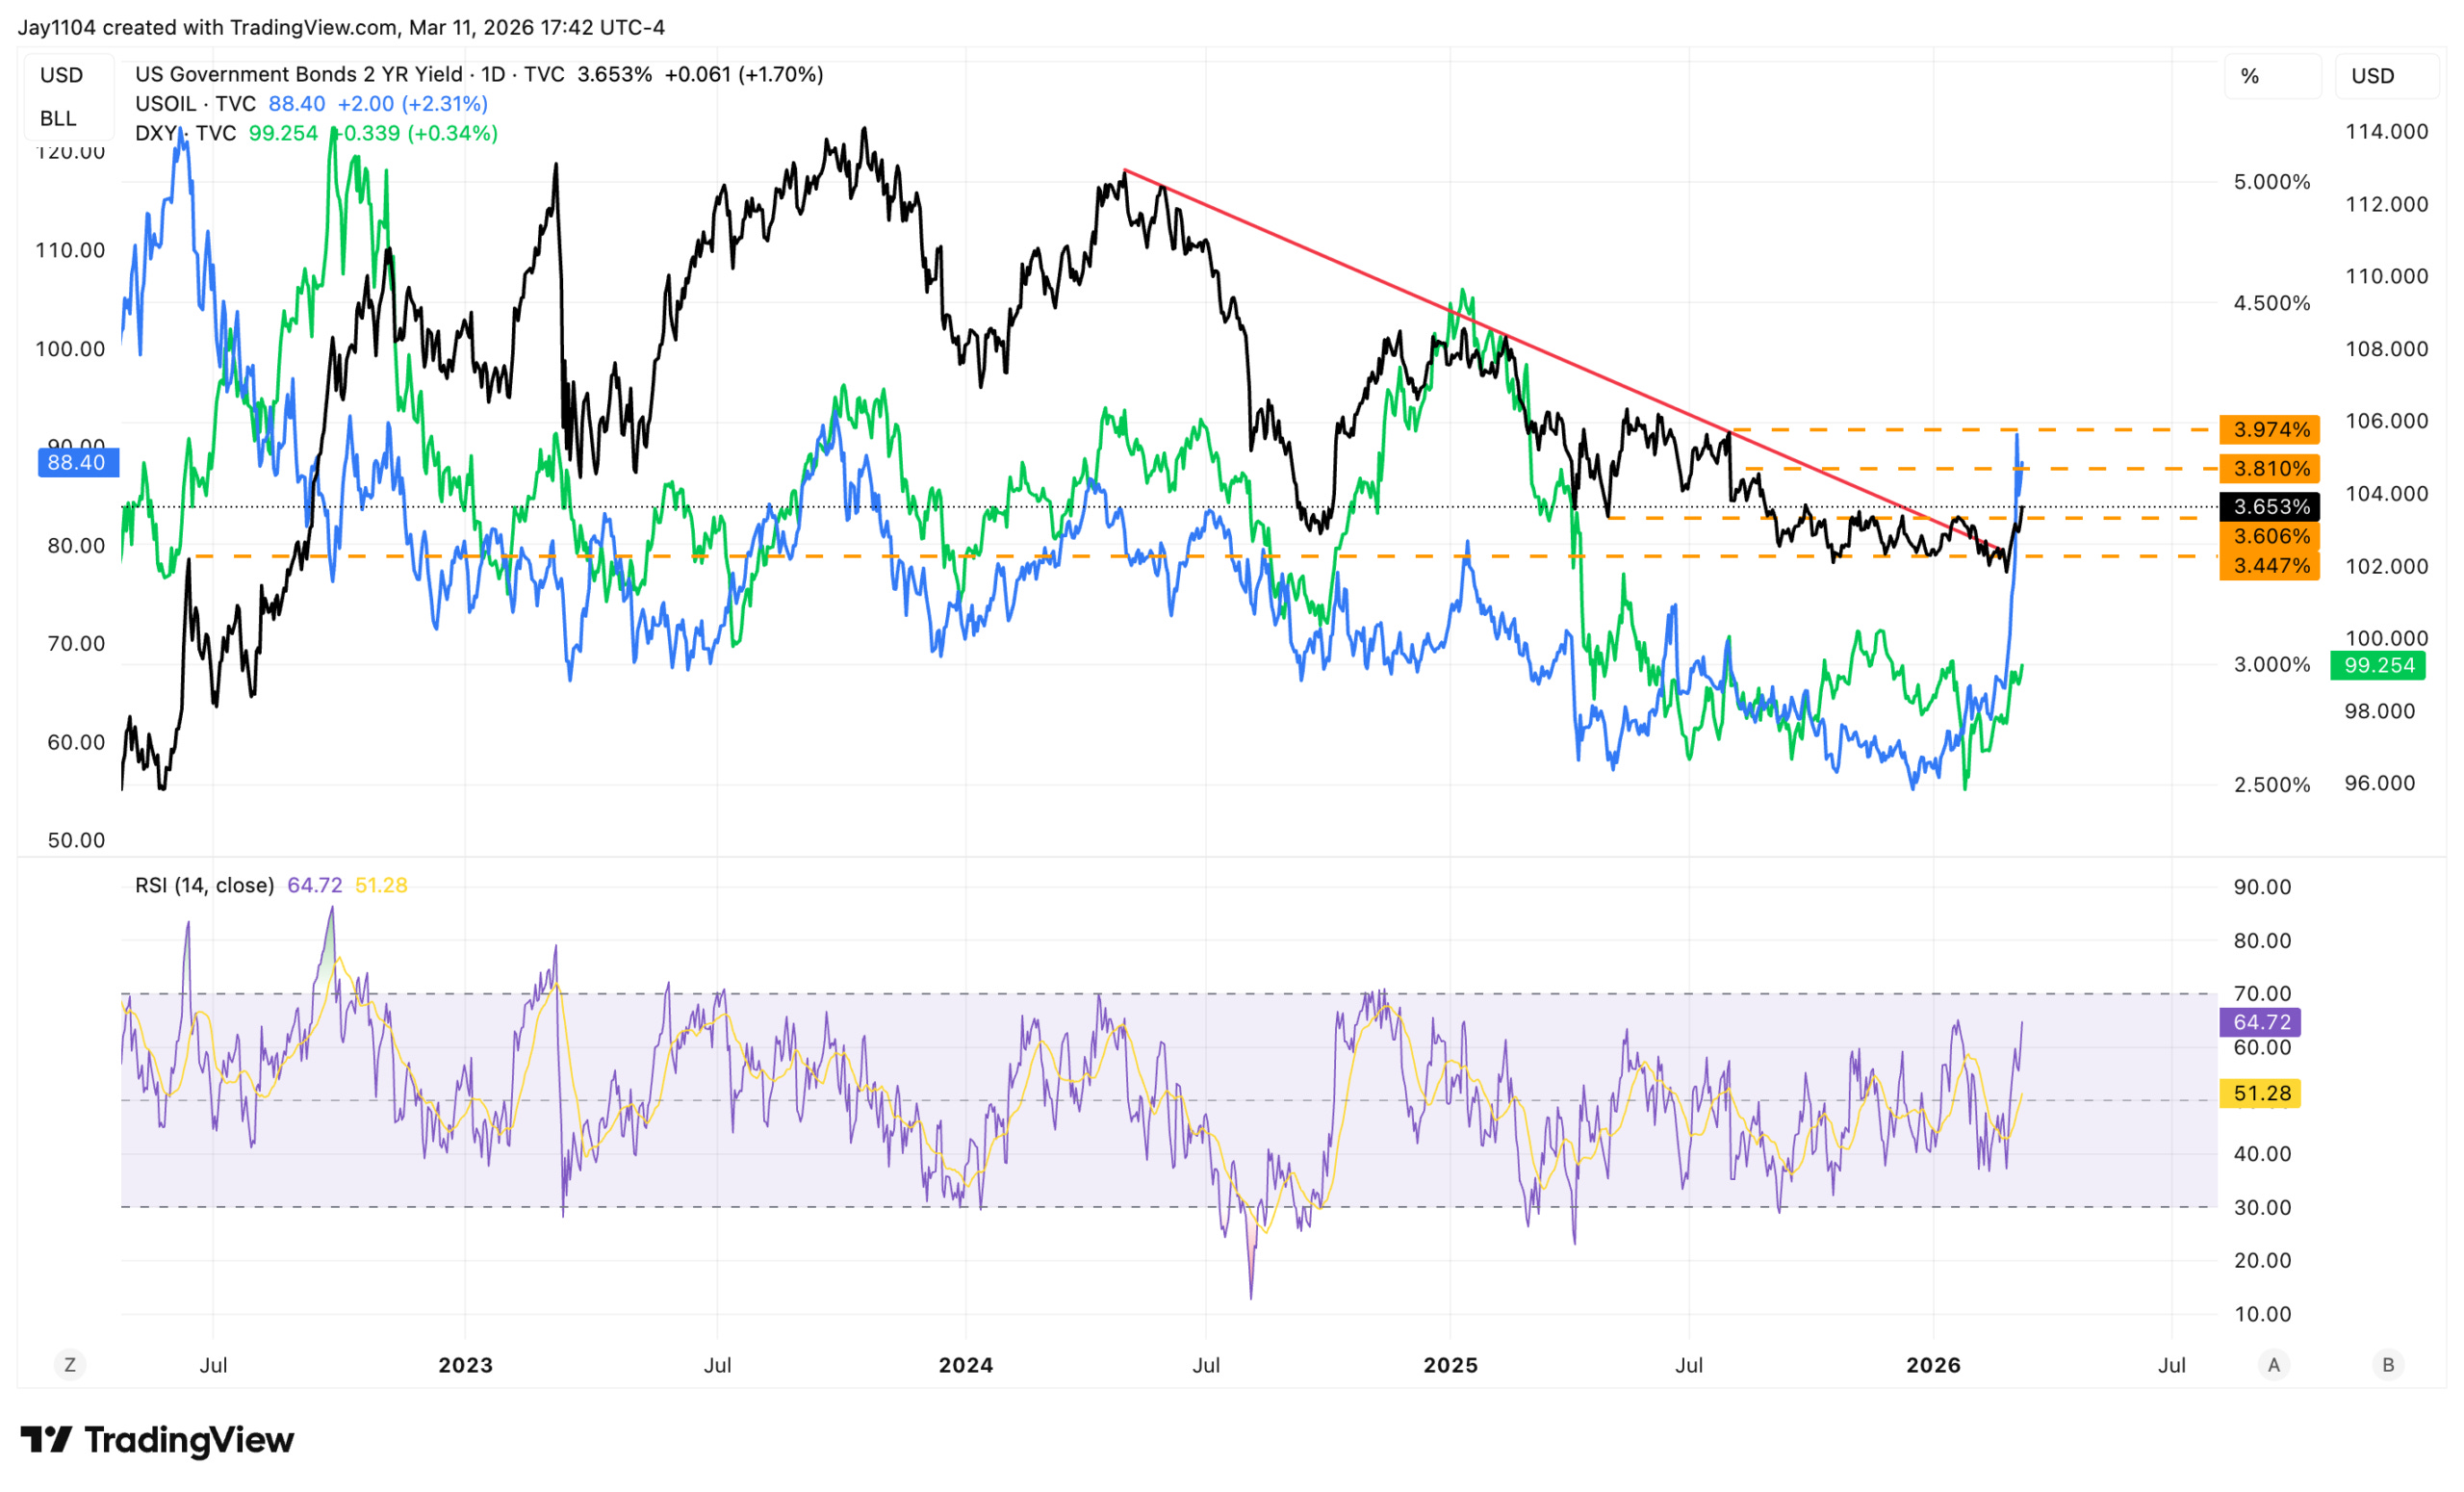This screenshot has height=1492, width=2464.
Task: Open the right USD currency selector
Action: [2372, 76]
